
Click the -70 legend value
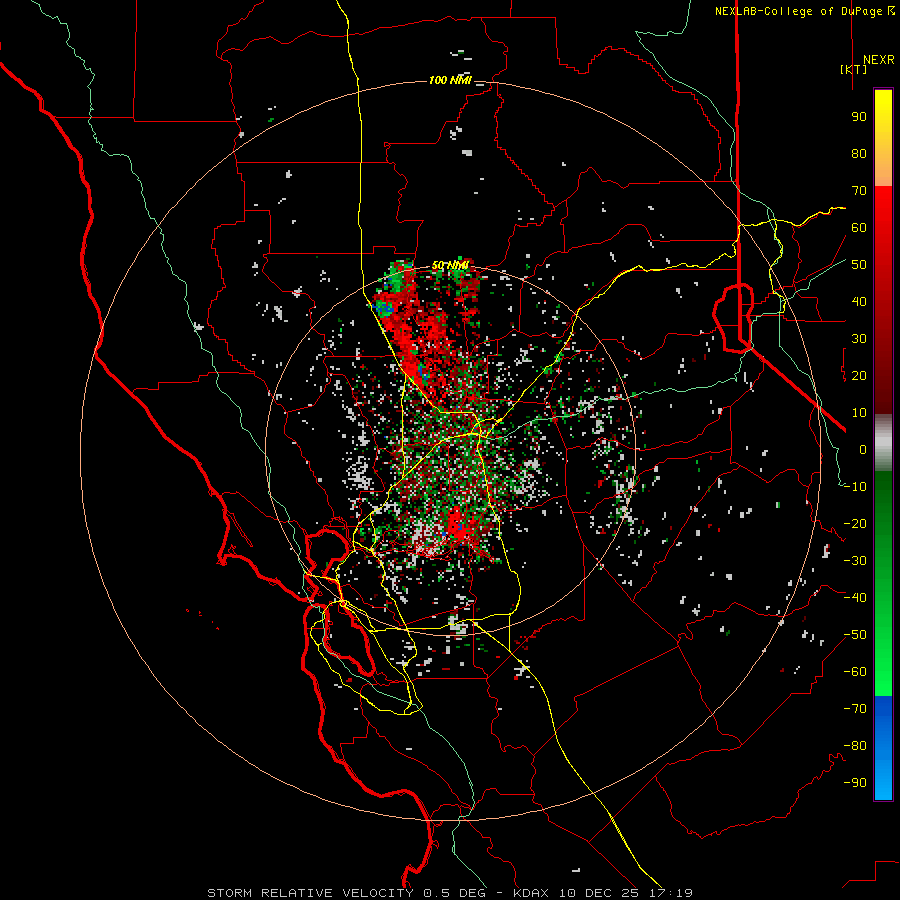[855, 709]
